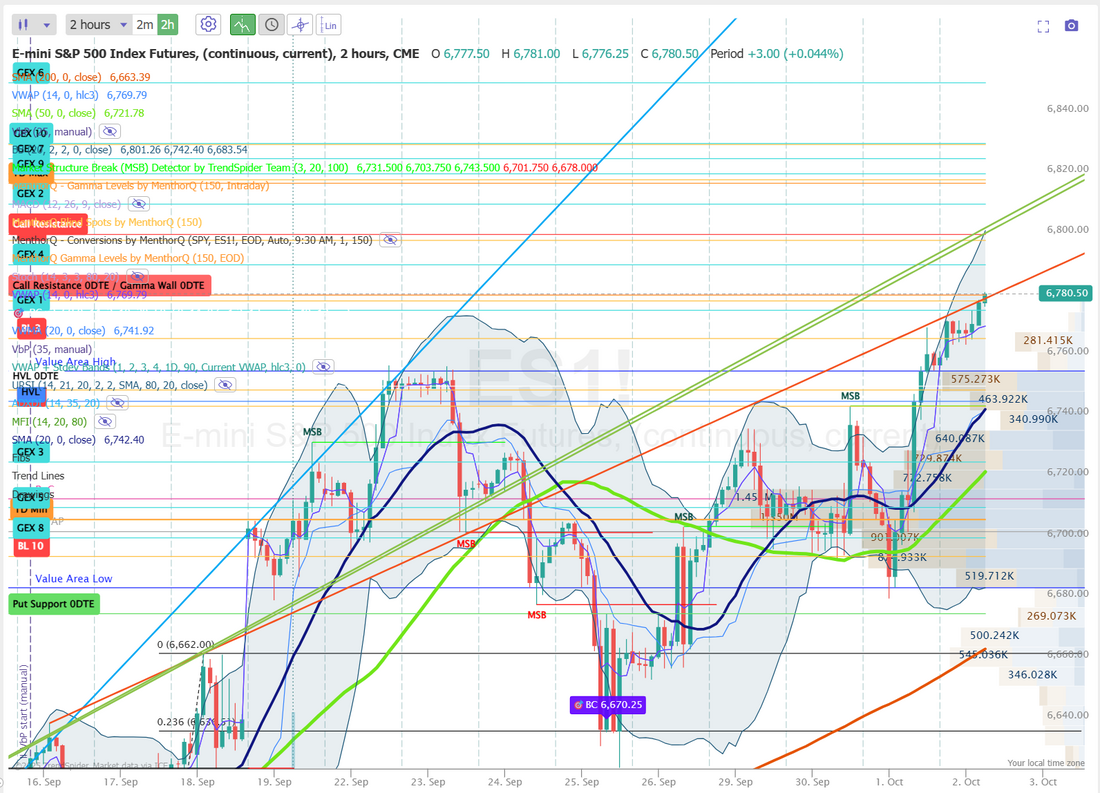1100x793 pixels.
Task: Toggle visibility eye for URSI indicator
Action: coord(226,385)
